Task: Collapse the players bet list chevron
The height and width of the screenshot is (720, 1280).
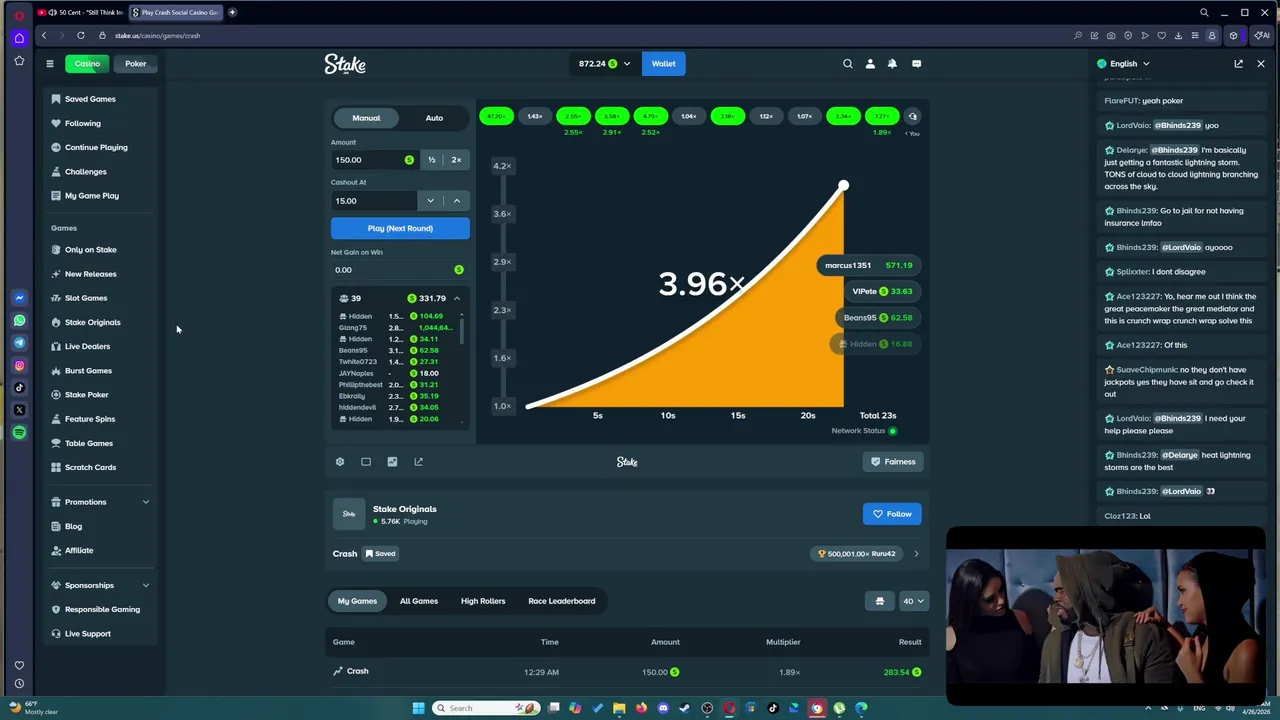Action: (457, 298)
